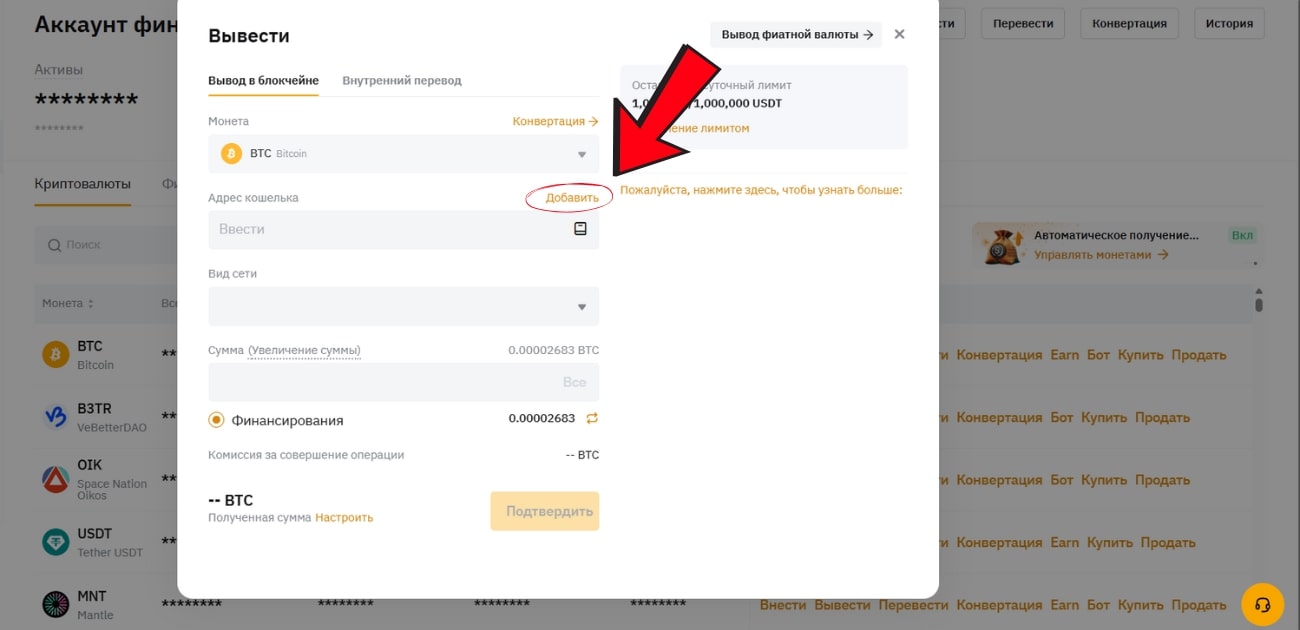Open the Криптовалюты tab
Screen dimensions: 1300x630
coord(82,184)
